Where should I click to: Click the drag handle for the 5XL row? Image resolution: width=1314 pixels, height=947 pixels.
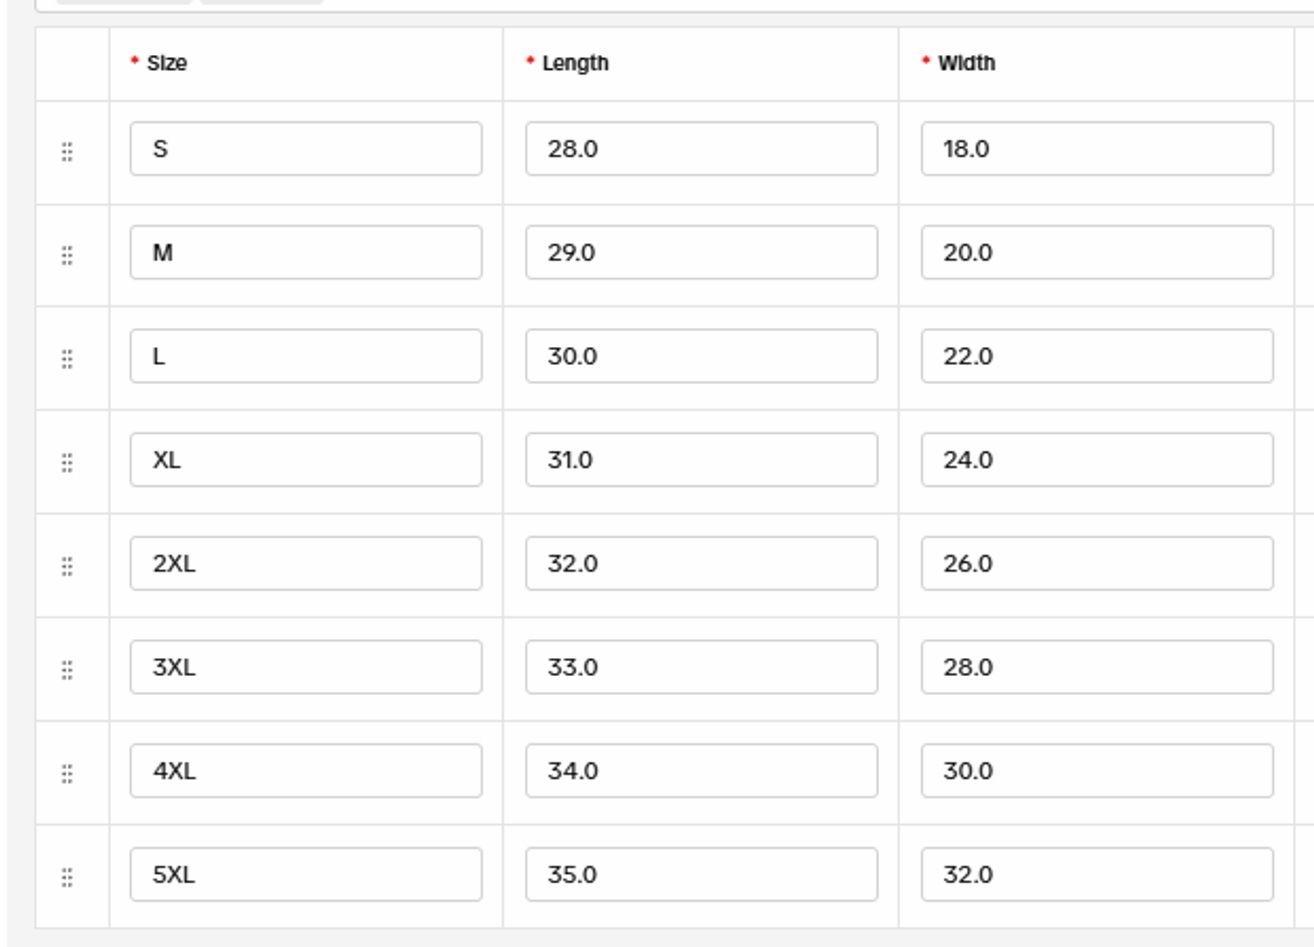coord(67,877)
